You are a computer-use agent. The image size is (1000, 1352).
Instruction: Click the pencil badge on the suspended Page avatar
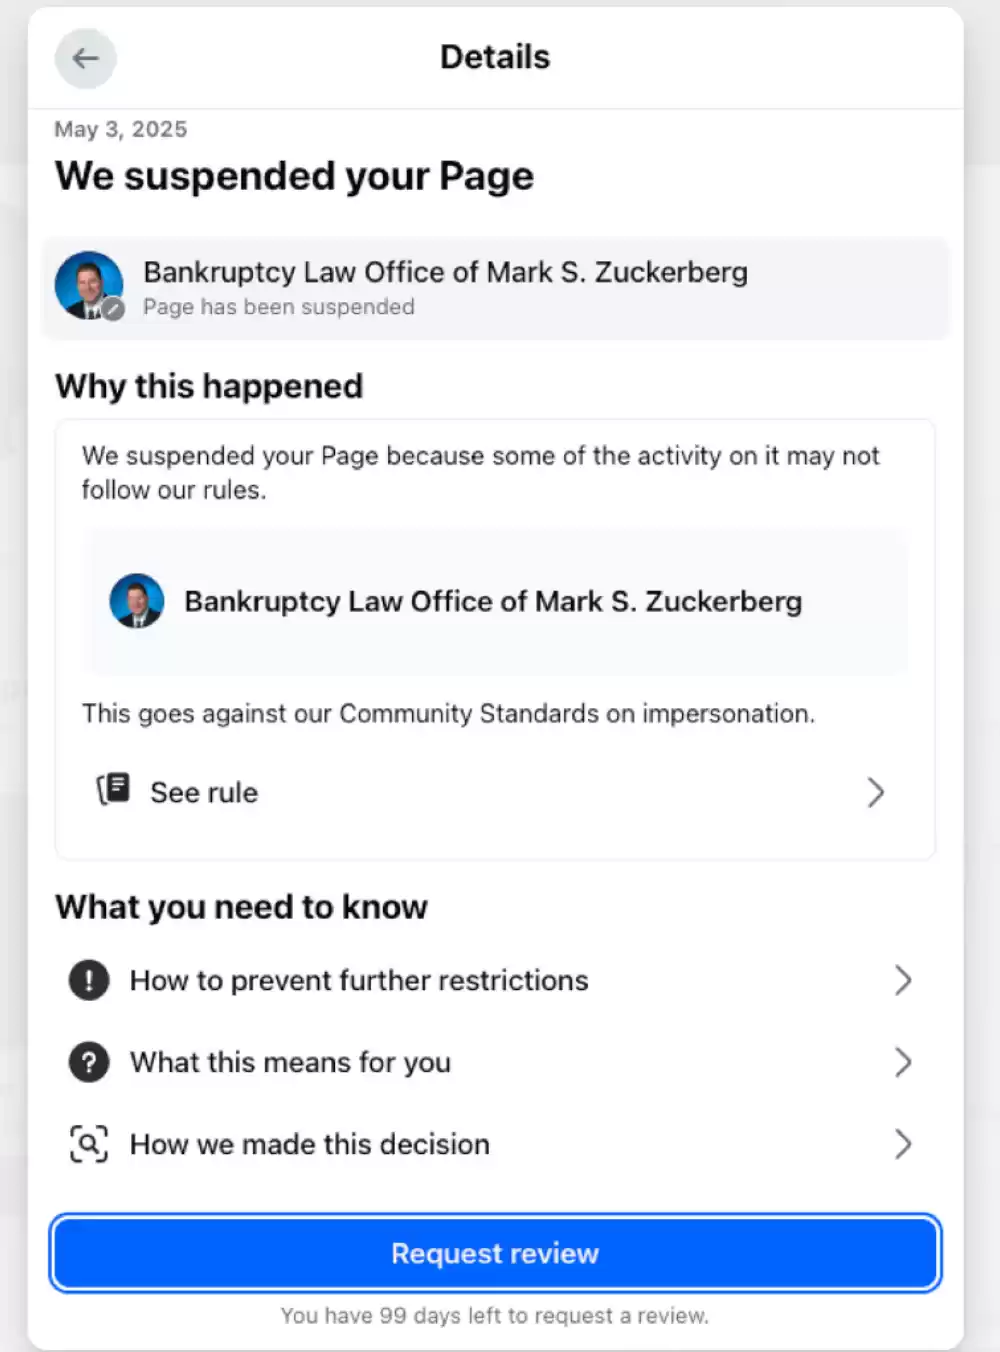pos(113,309)
